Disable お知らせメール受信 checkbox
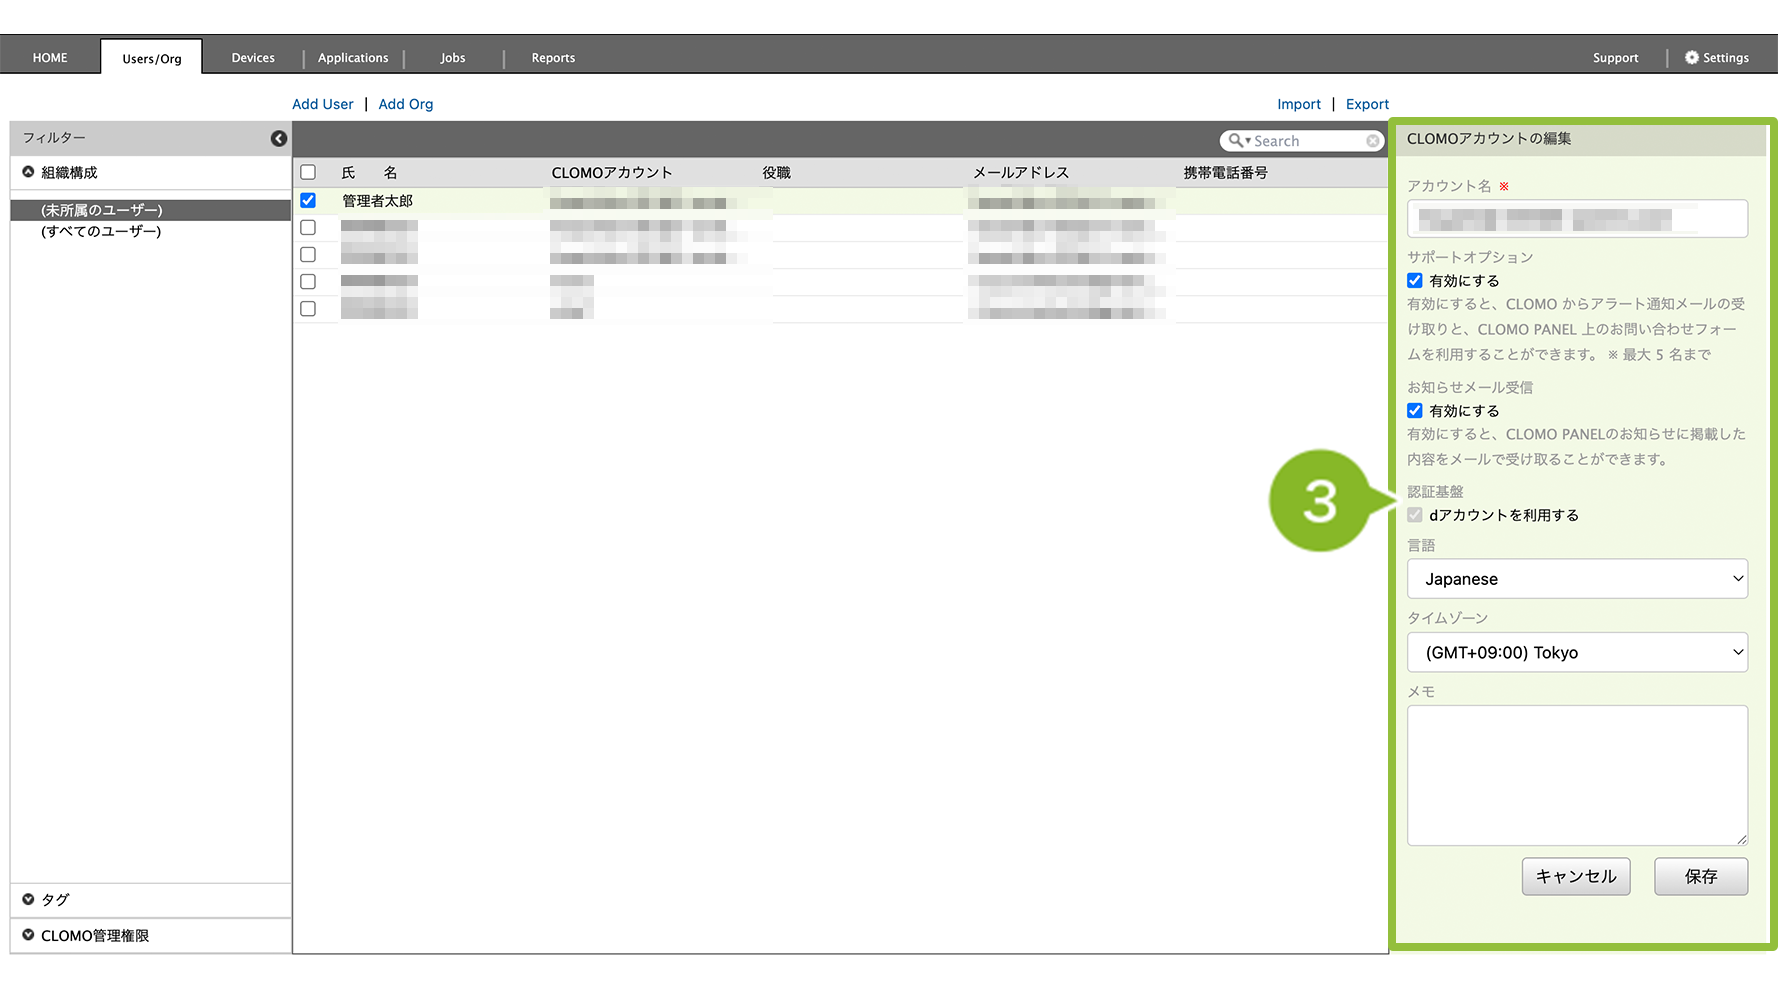Image resolution: width=1778 pixels, height=1000 pixels. 1415,411
